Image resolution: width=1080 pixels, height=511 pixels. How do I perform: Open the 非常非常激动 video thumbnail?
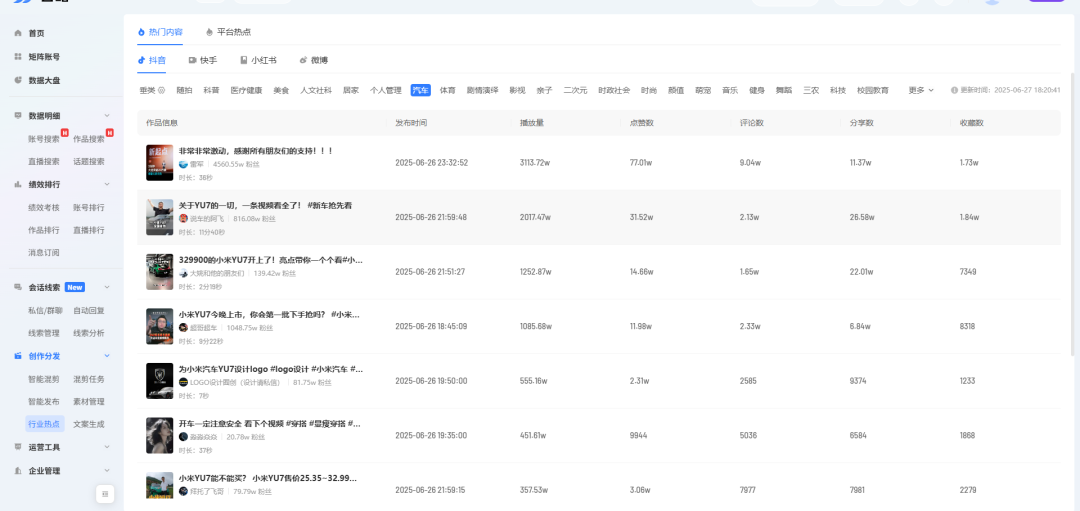[x=159, y=163]
